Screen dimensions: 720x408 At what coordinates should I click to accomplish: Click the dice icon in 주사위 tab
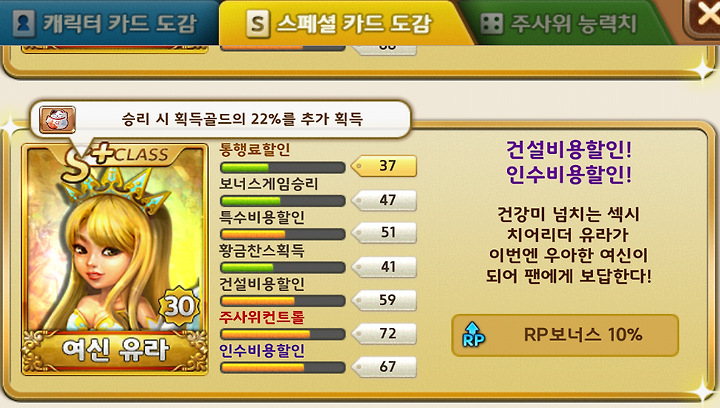pyautogui.click(x=492, y=23)
